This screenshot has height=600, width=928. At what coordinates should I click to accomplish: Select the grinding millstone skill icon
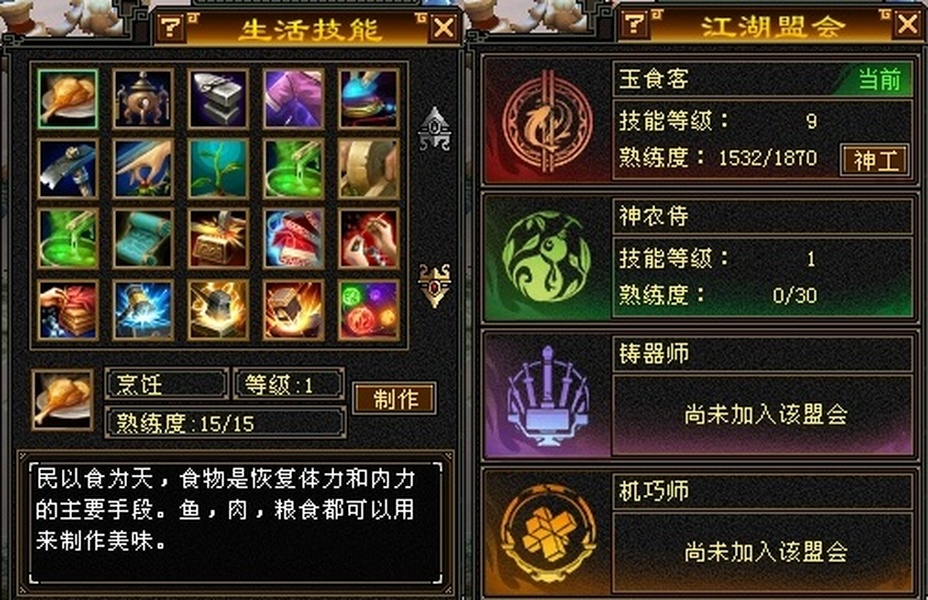[369, 169]
